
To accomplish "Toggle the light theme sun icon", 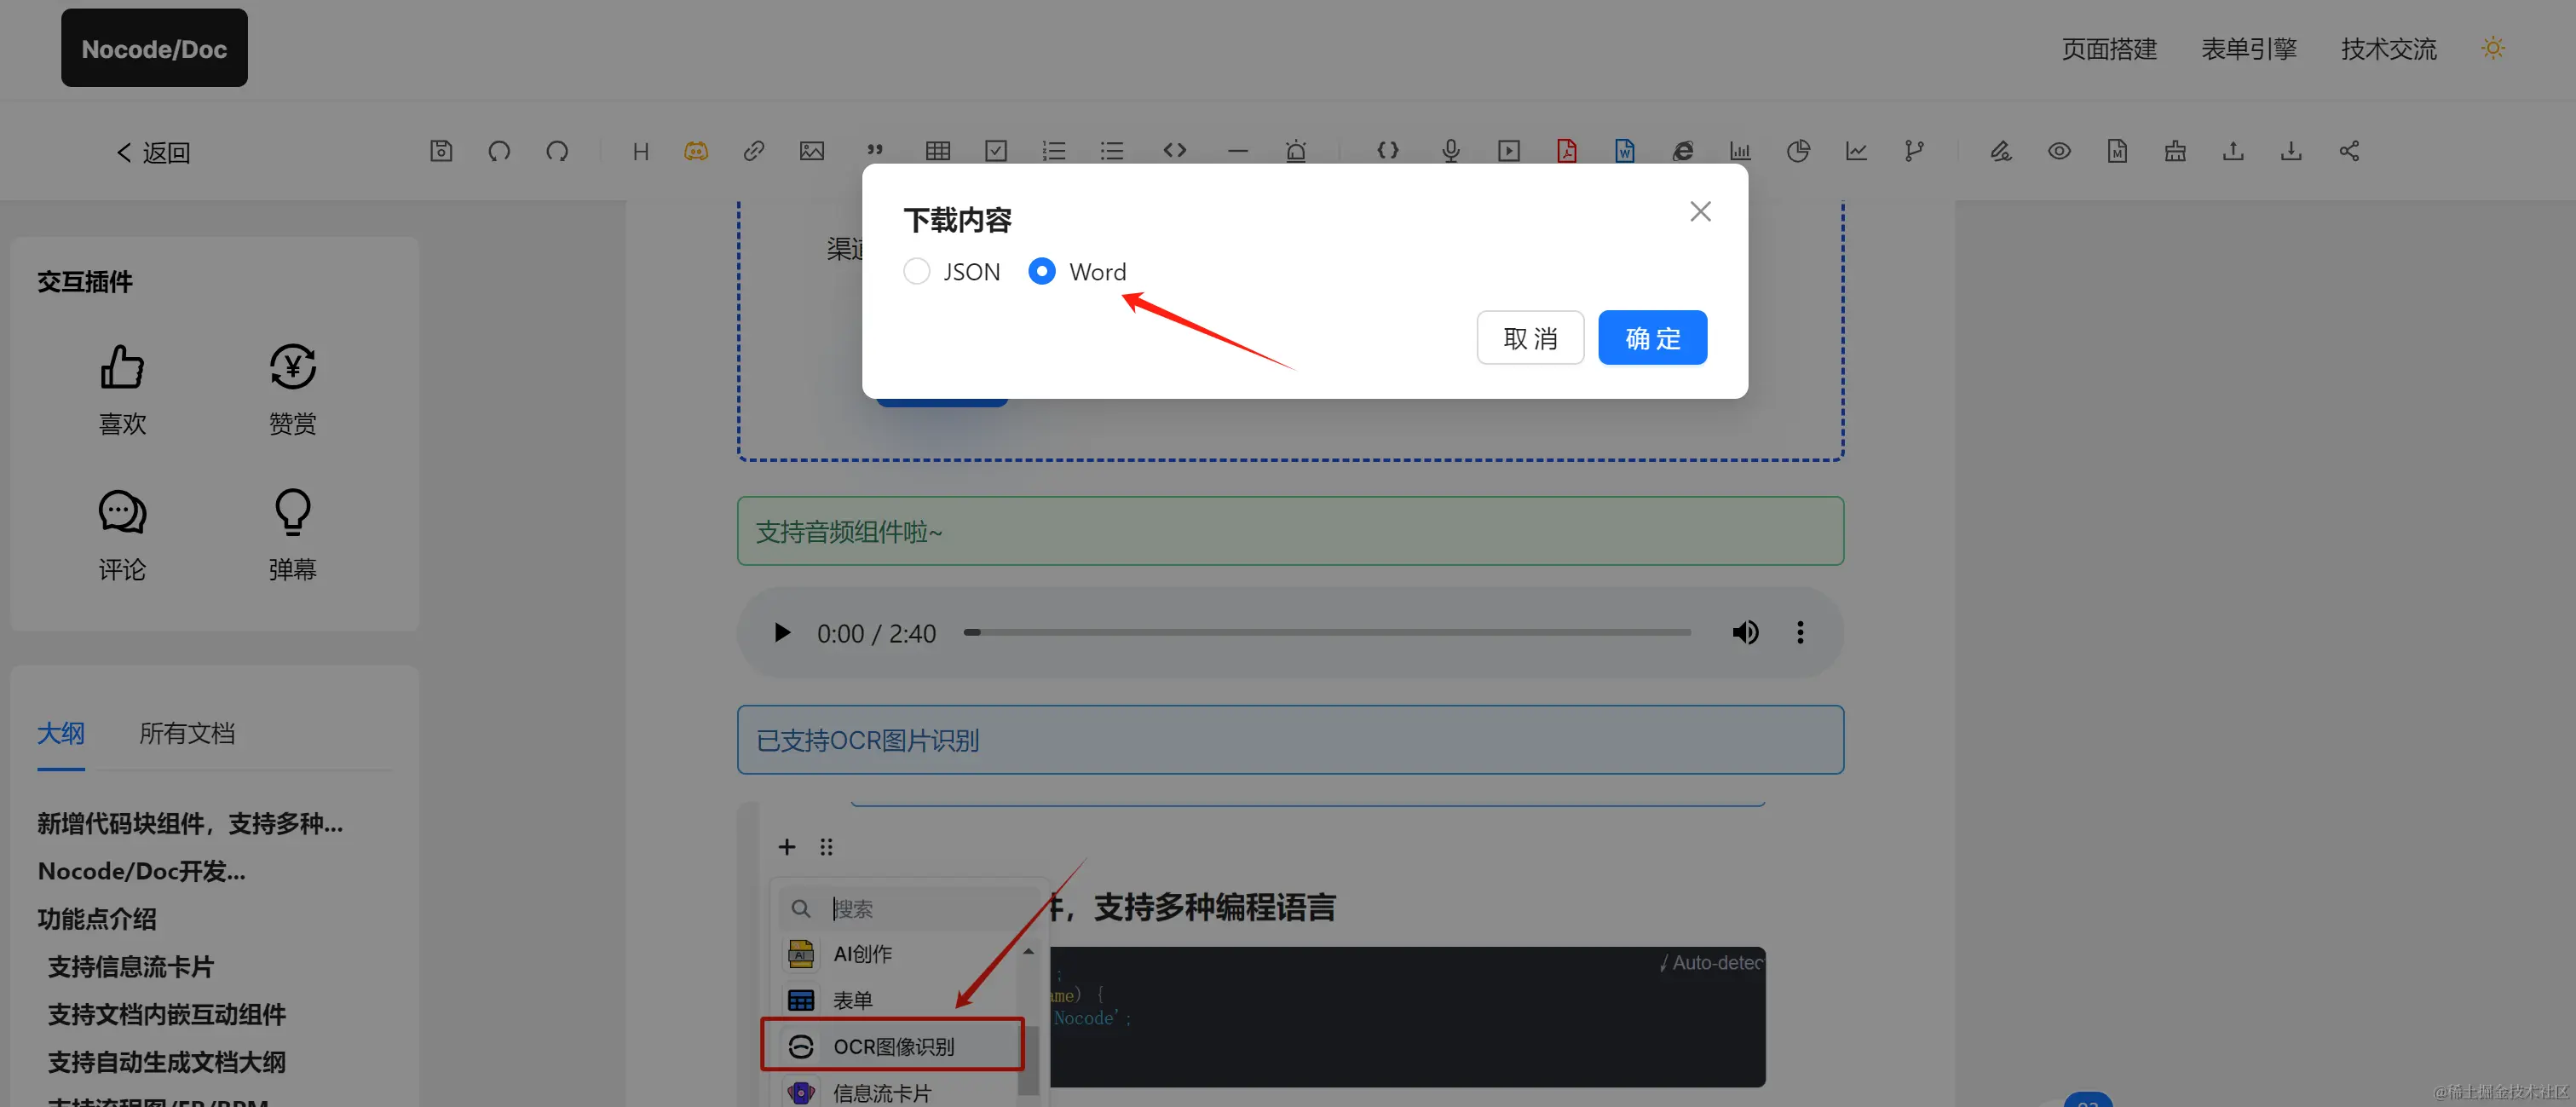I will [x=2493, y=48].
